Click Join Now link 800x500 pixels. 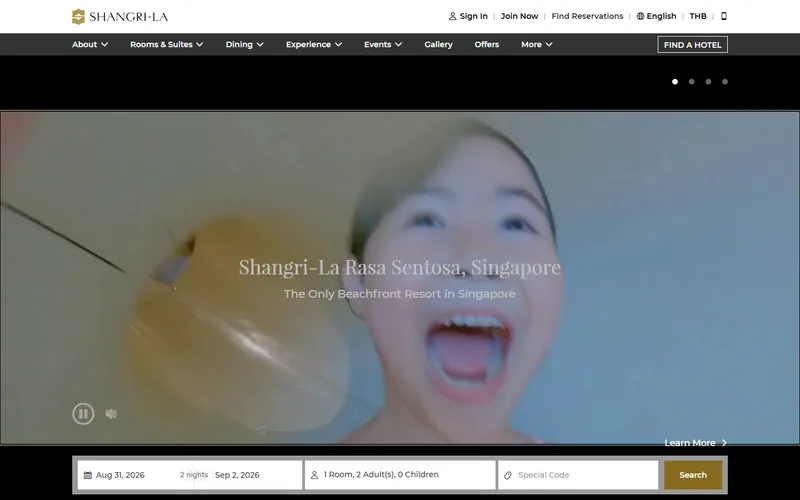(x=519, y=16)
